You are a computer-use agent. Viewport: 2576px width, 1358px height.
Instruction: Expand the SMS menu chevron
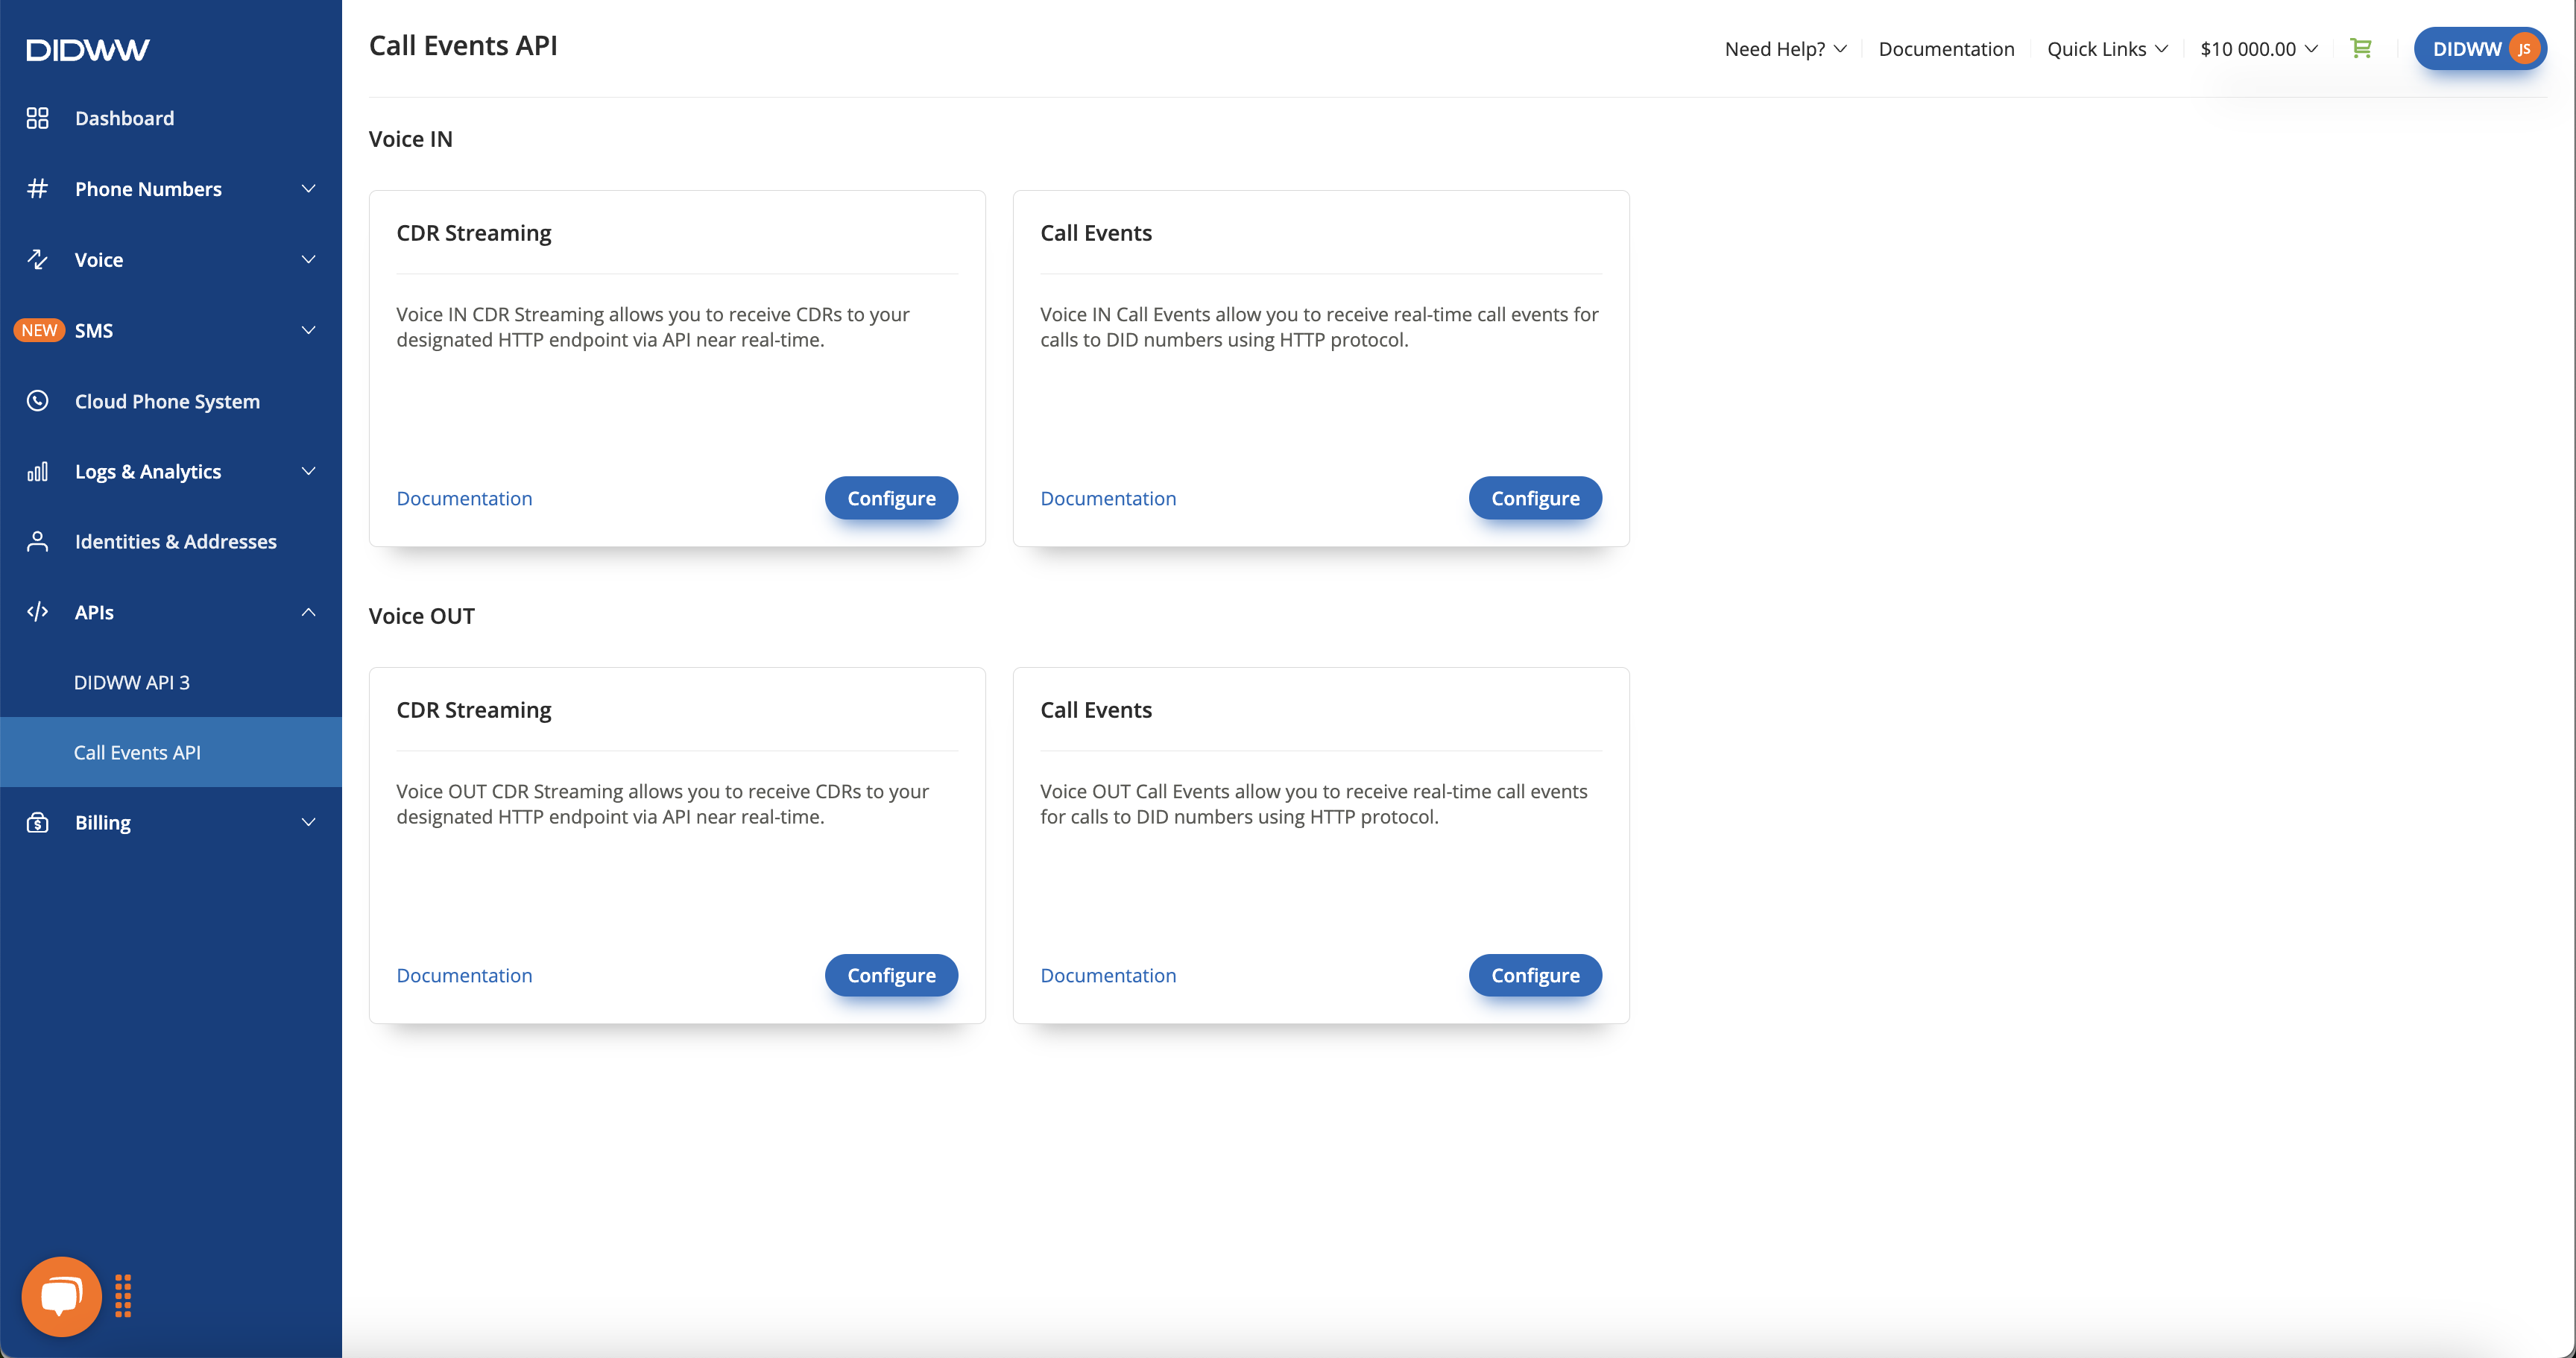[309, 330]
